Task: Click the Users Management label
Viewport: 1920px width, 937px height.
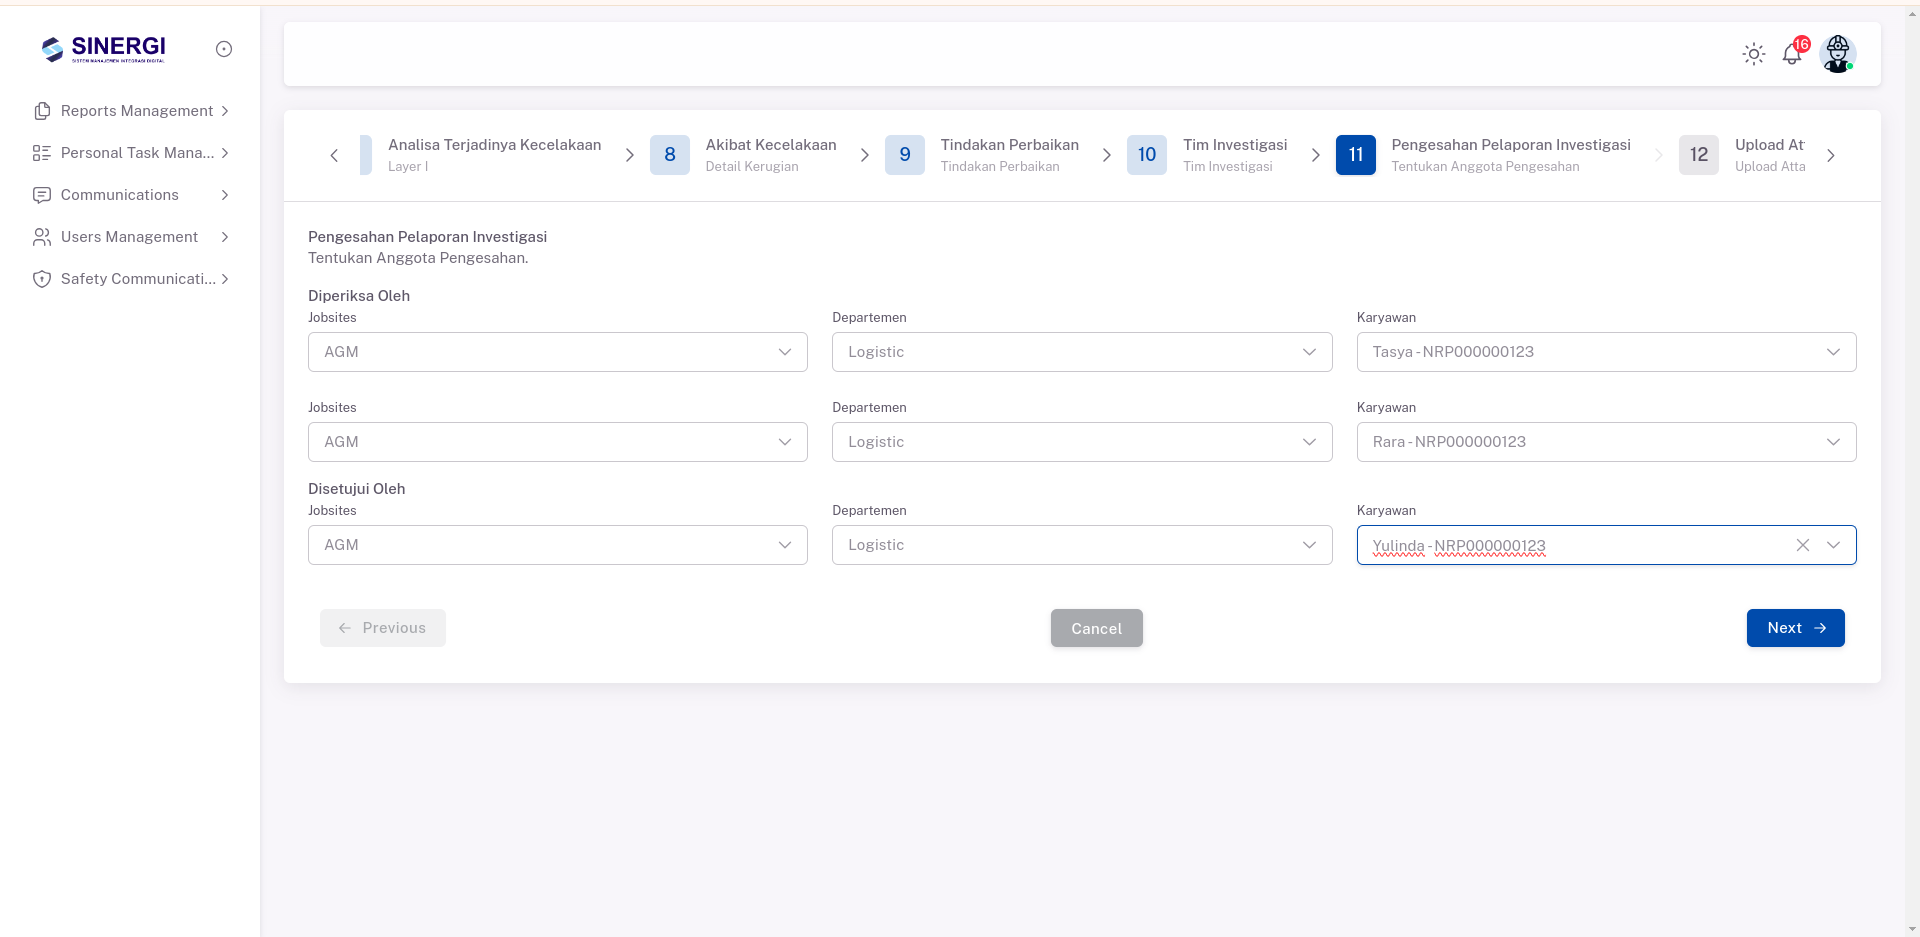Action: click(130, 237)
